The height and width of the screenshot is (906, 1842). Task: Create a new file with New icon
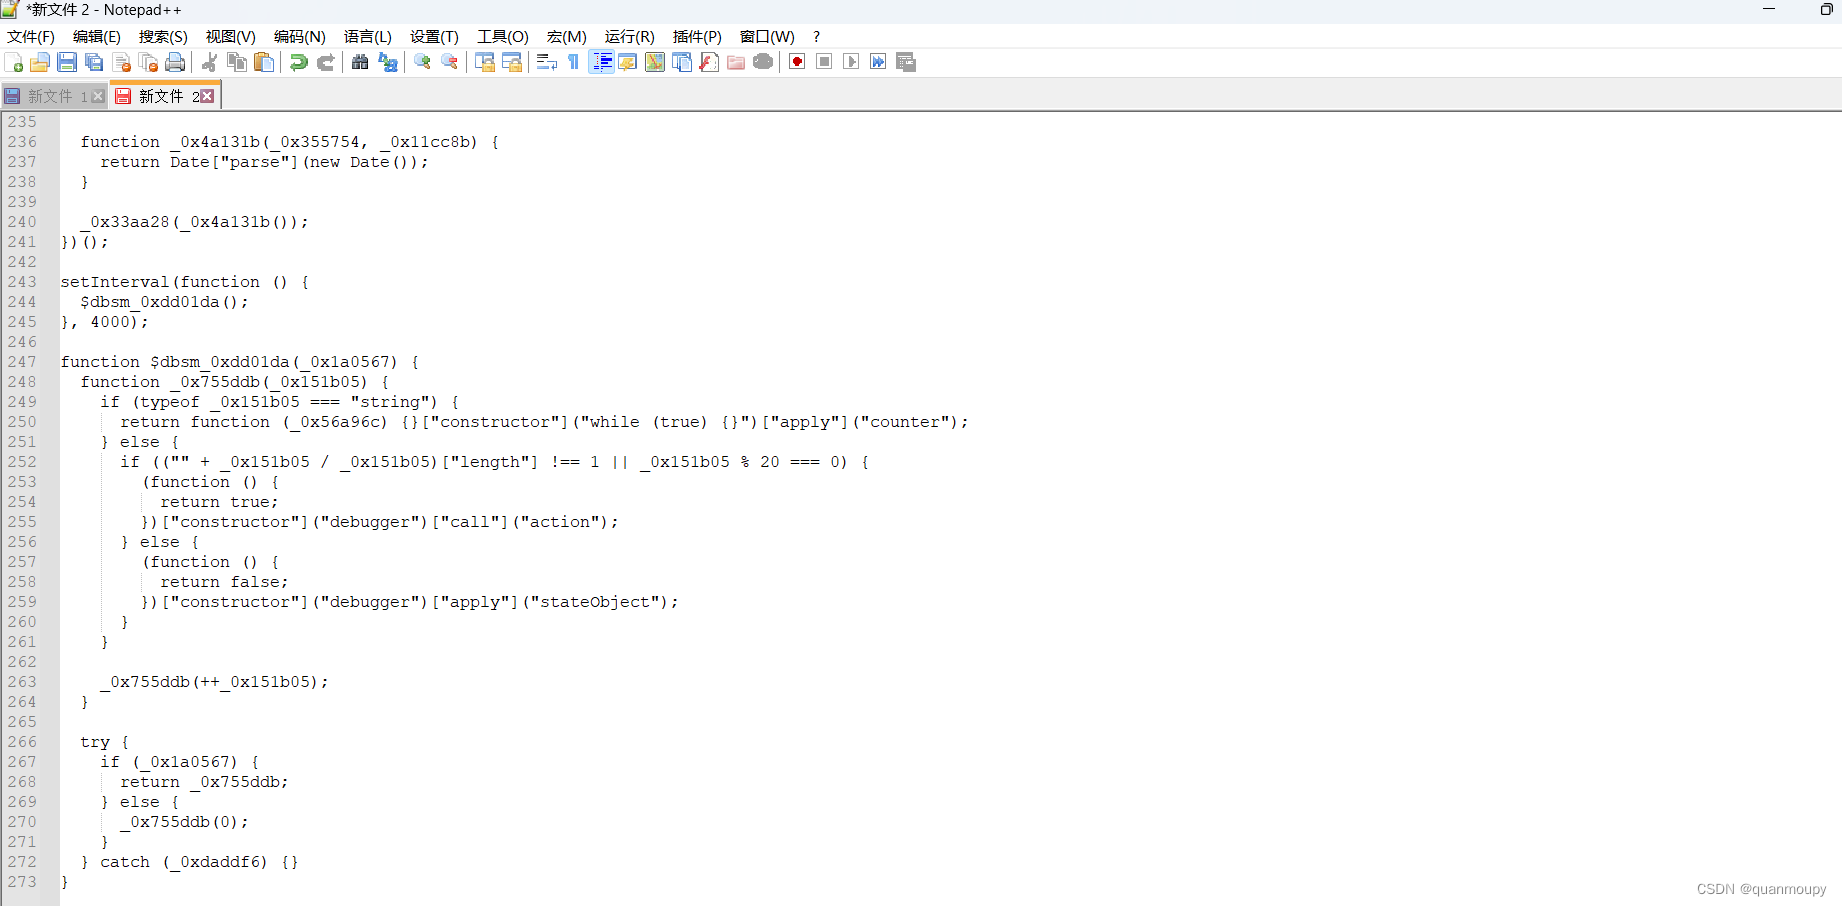[14, 62]
